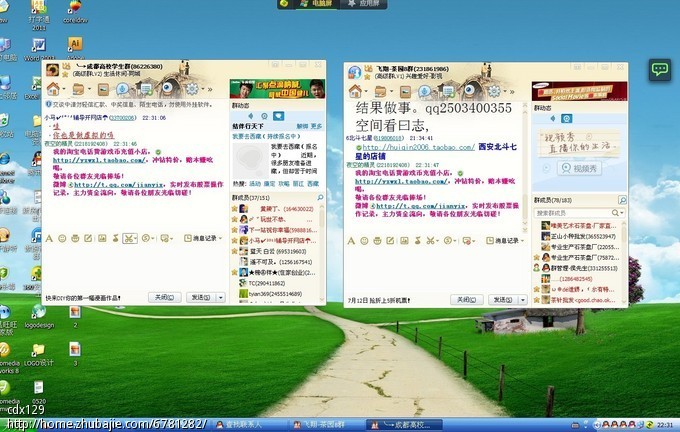Select speaker tab under 群动态 in 成都高校学生群
Viewport: 680px width, 432px height.
(250, 116)
